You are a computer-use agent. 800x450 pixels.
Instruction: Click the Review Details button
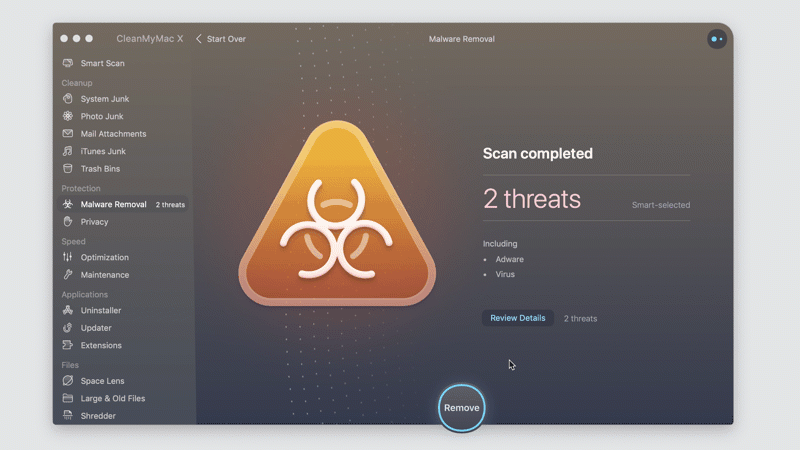tap(517, 318)
